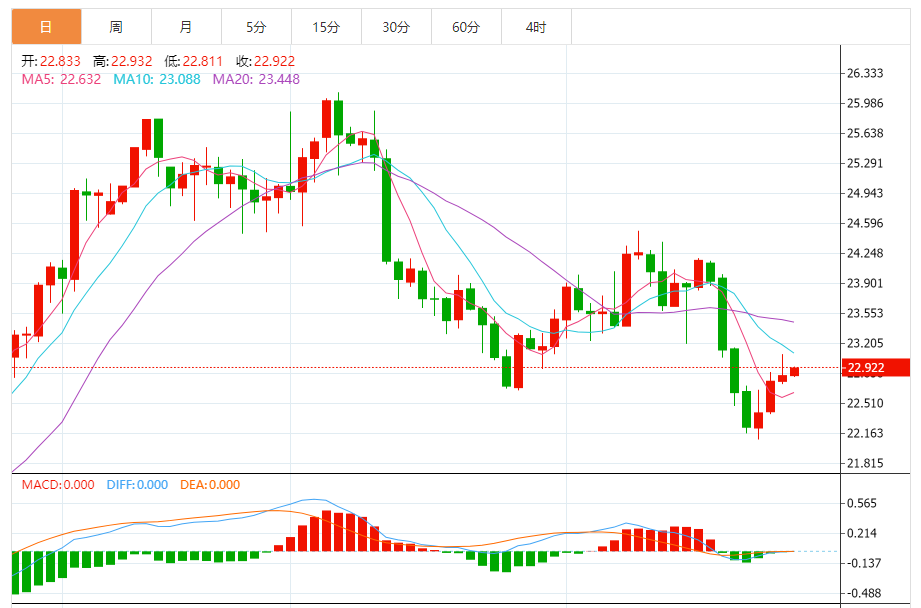Click the 26.333 price axis label
The image size is (921, 608).
pos(865,73)
